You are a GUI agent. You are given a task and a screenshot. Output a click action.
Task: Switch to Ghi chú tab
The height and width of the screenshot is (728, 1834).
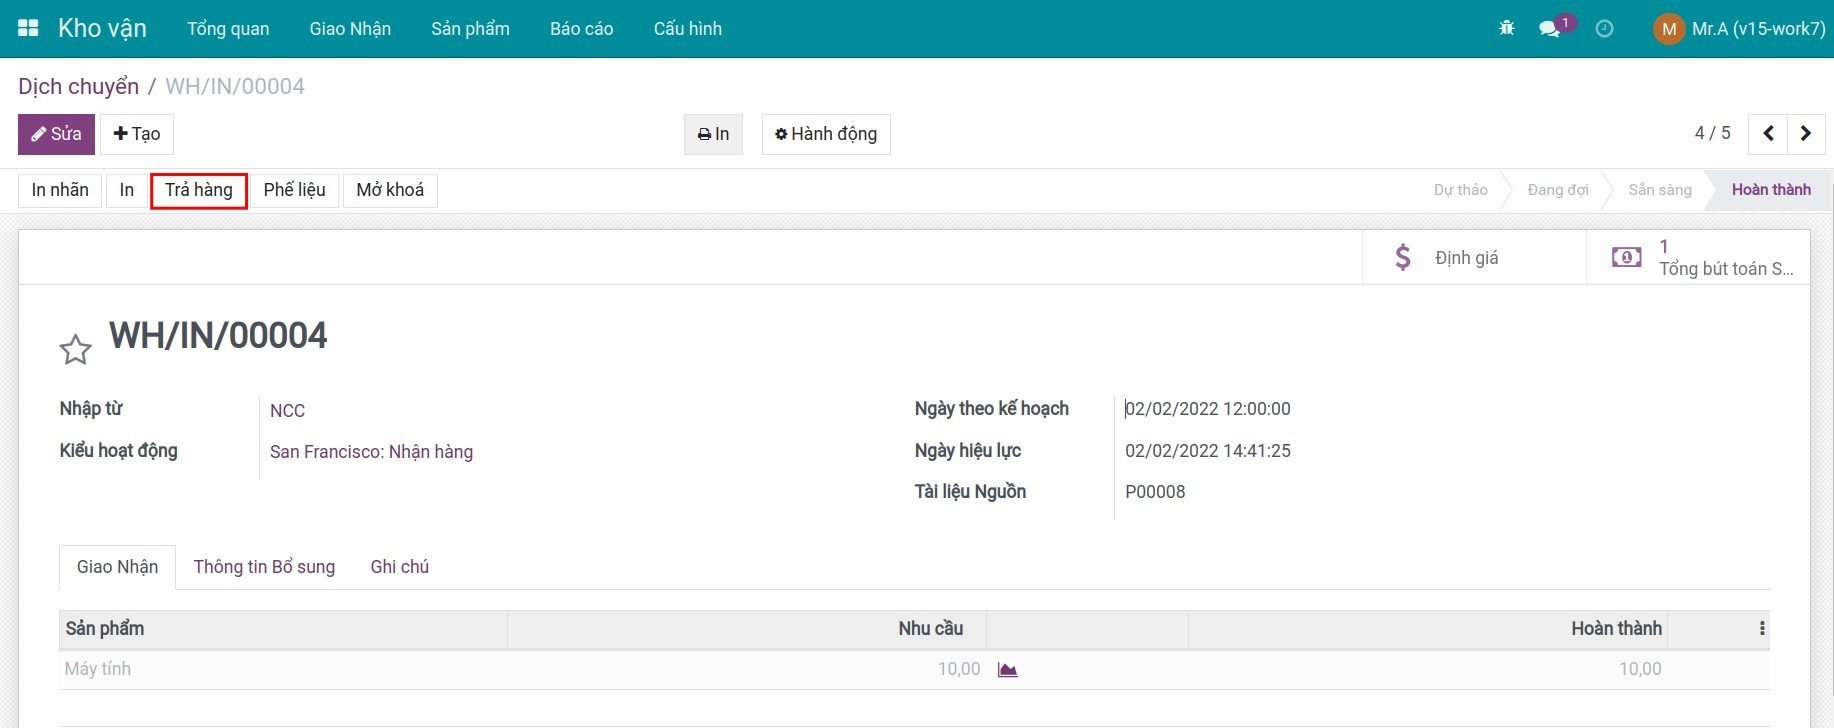(399, 567)
